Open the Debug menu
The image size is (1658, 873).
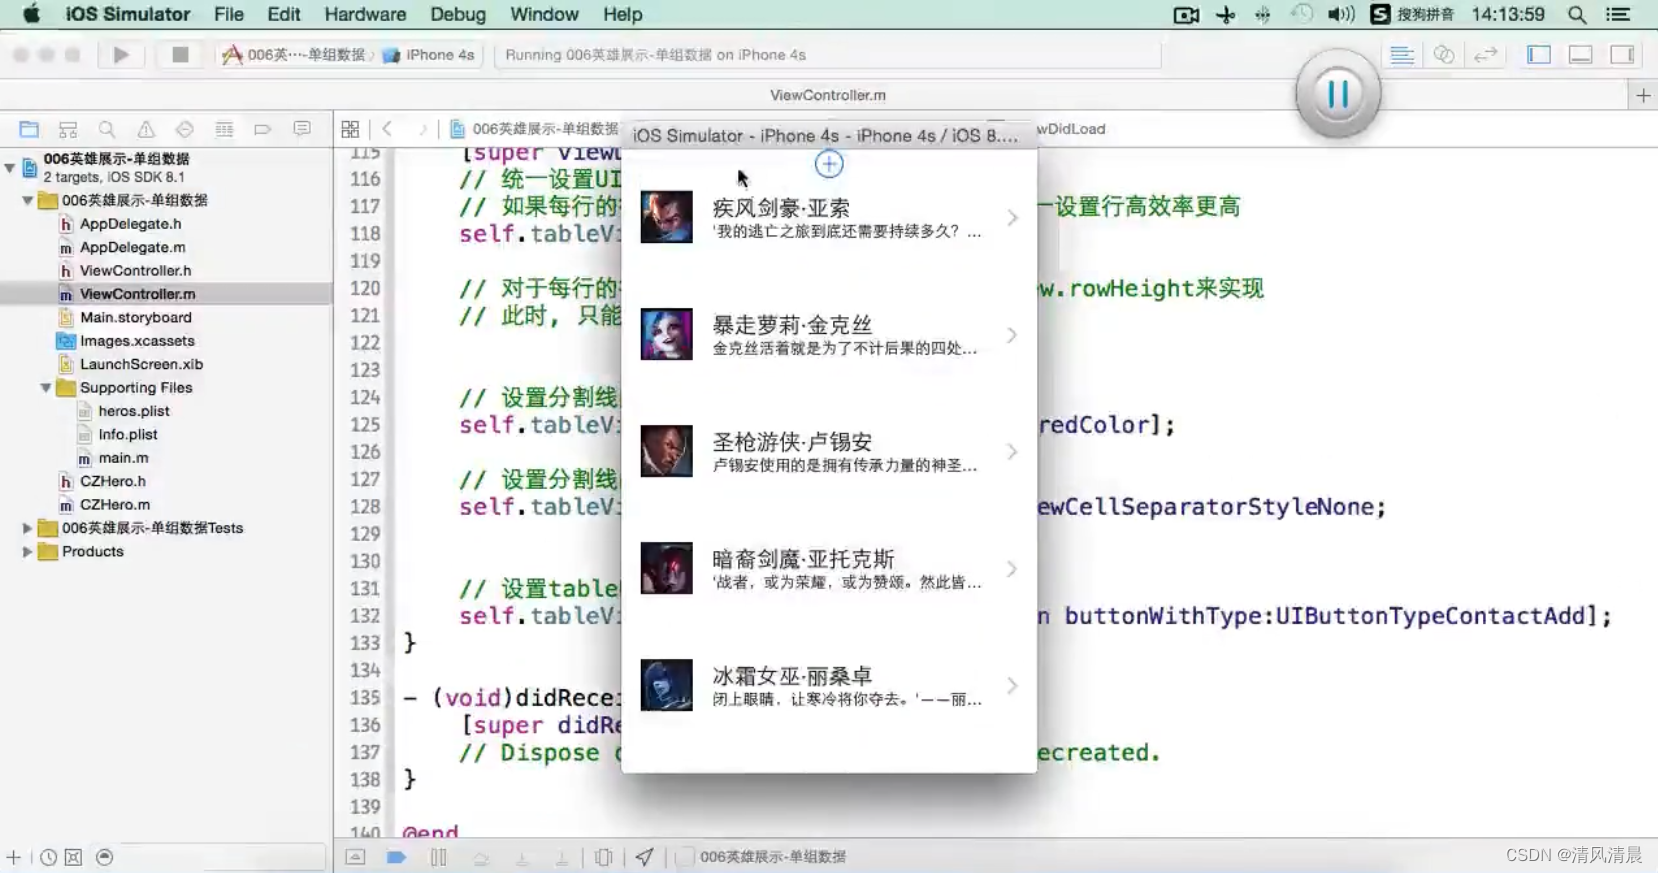click(458, 15)
